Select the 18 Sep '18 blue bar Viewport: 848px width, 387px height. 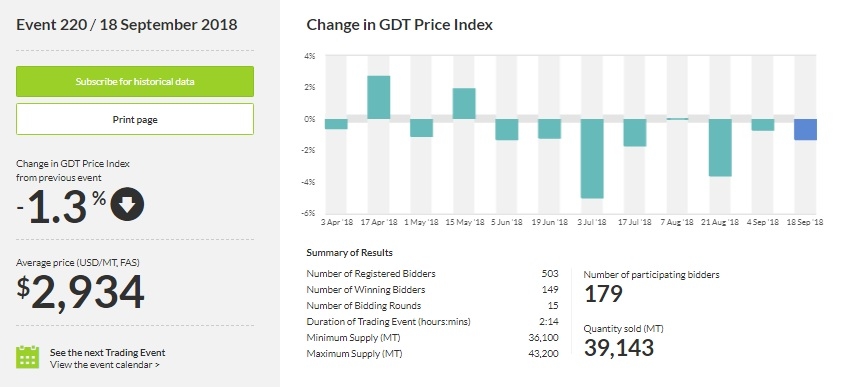click(805, 129)
